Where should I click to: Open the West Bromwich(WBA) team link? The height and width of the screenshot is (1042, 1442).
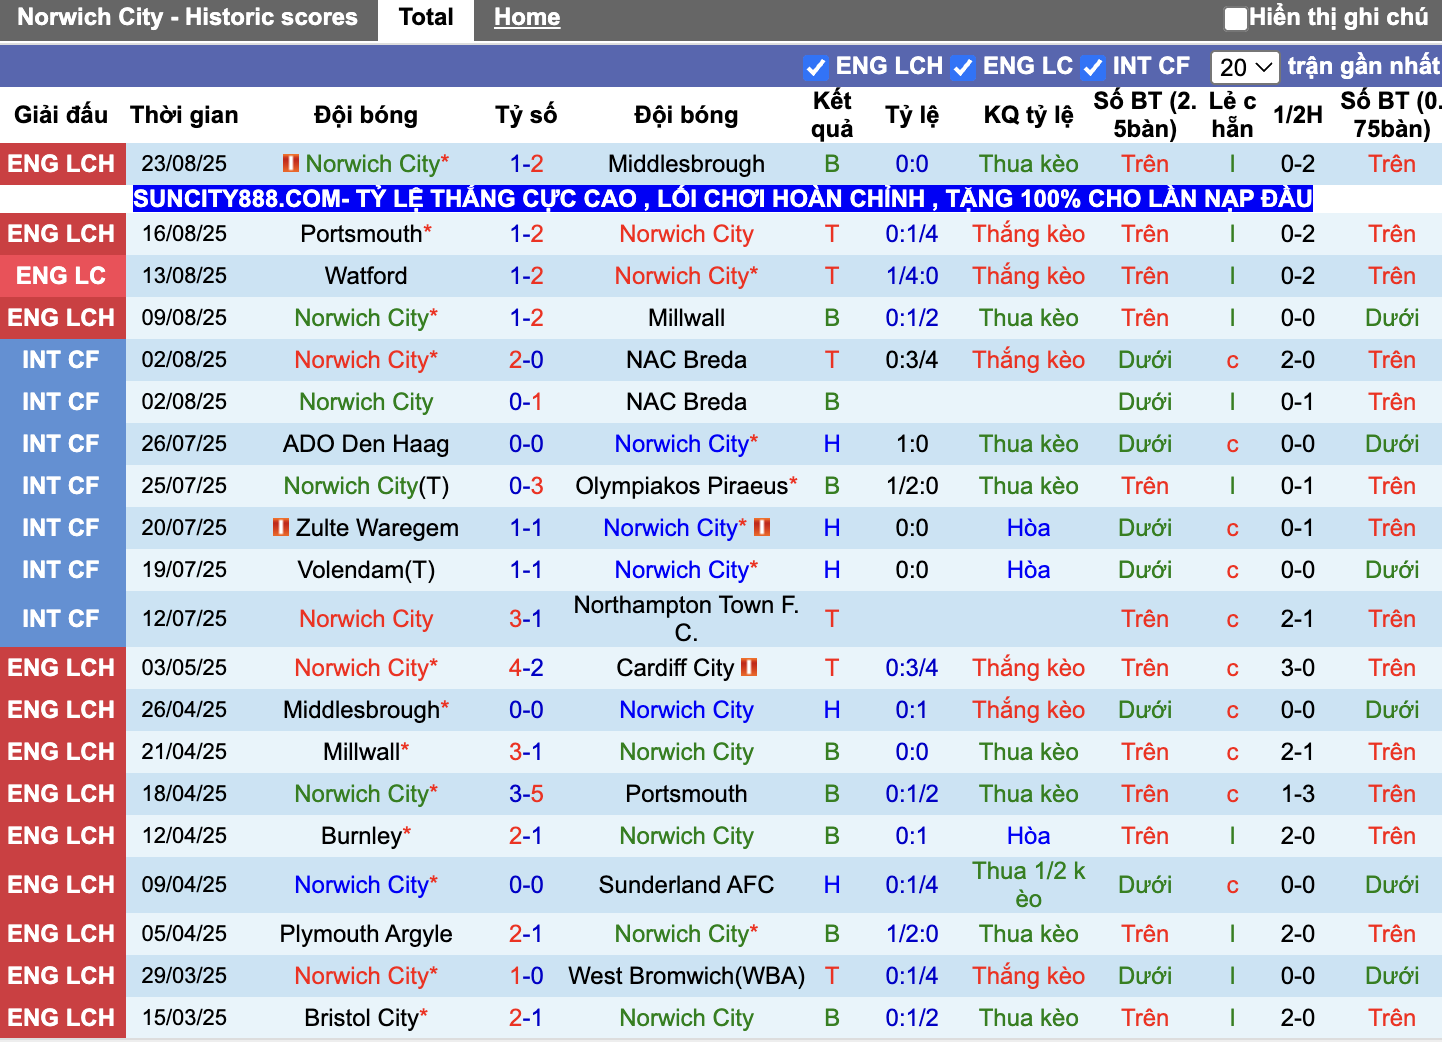[686, 976]
